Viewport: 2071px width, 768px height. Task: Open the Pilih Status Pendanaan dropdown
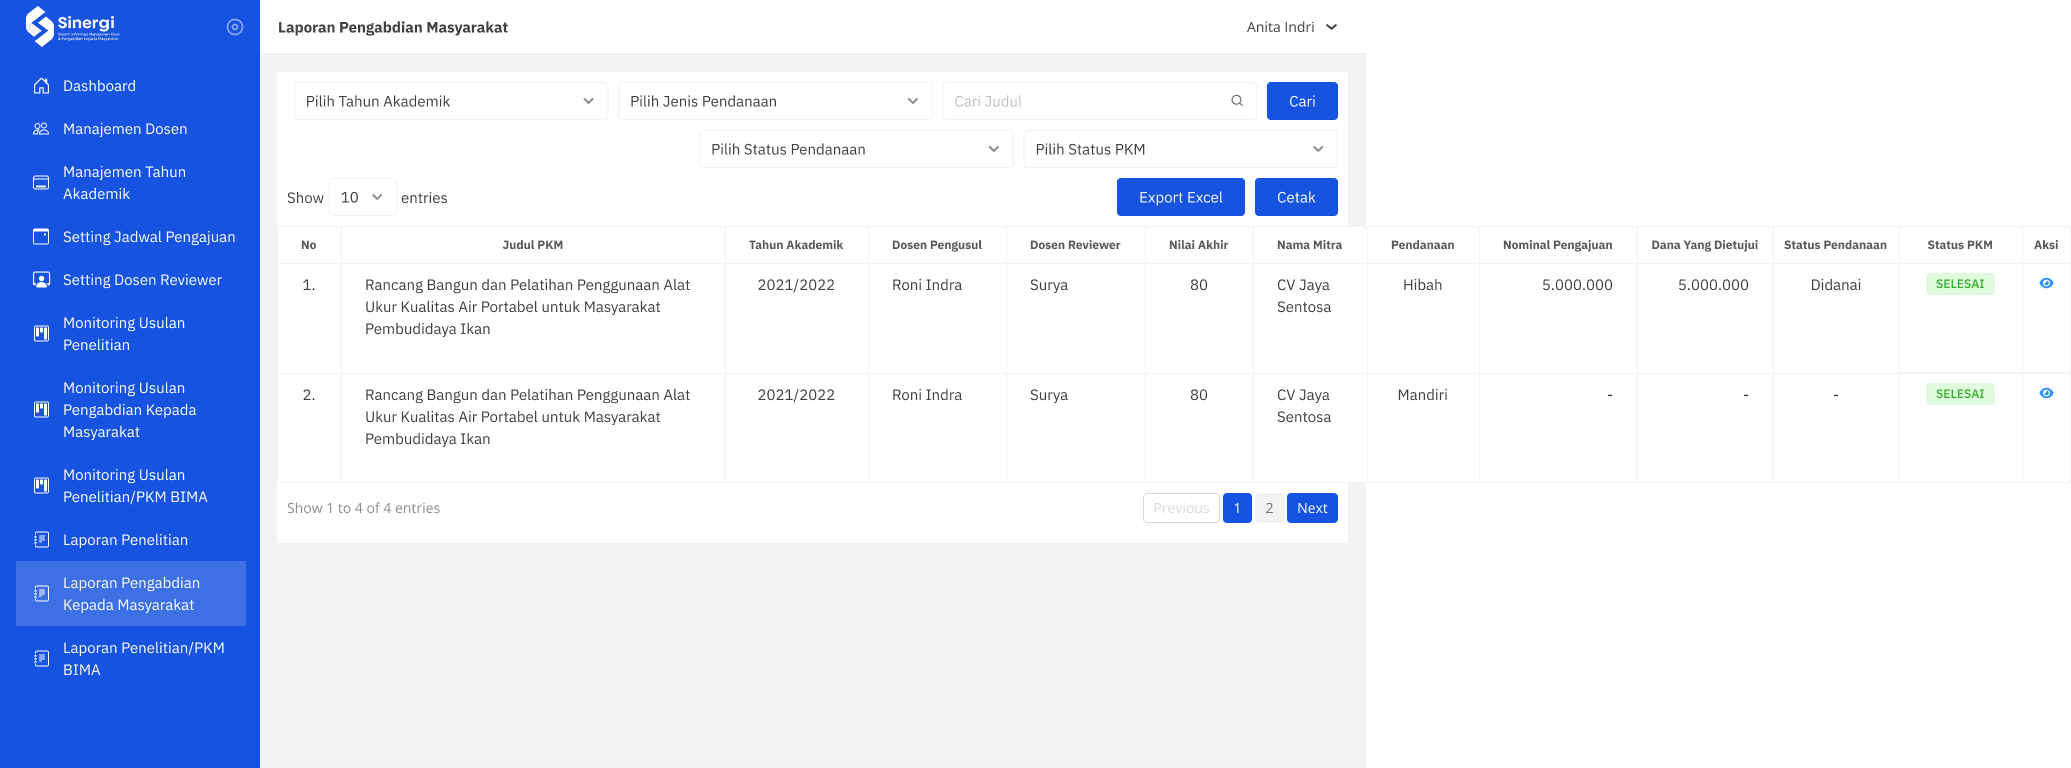(856, 149)
